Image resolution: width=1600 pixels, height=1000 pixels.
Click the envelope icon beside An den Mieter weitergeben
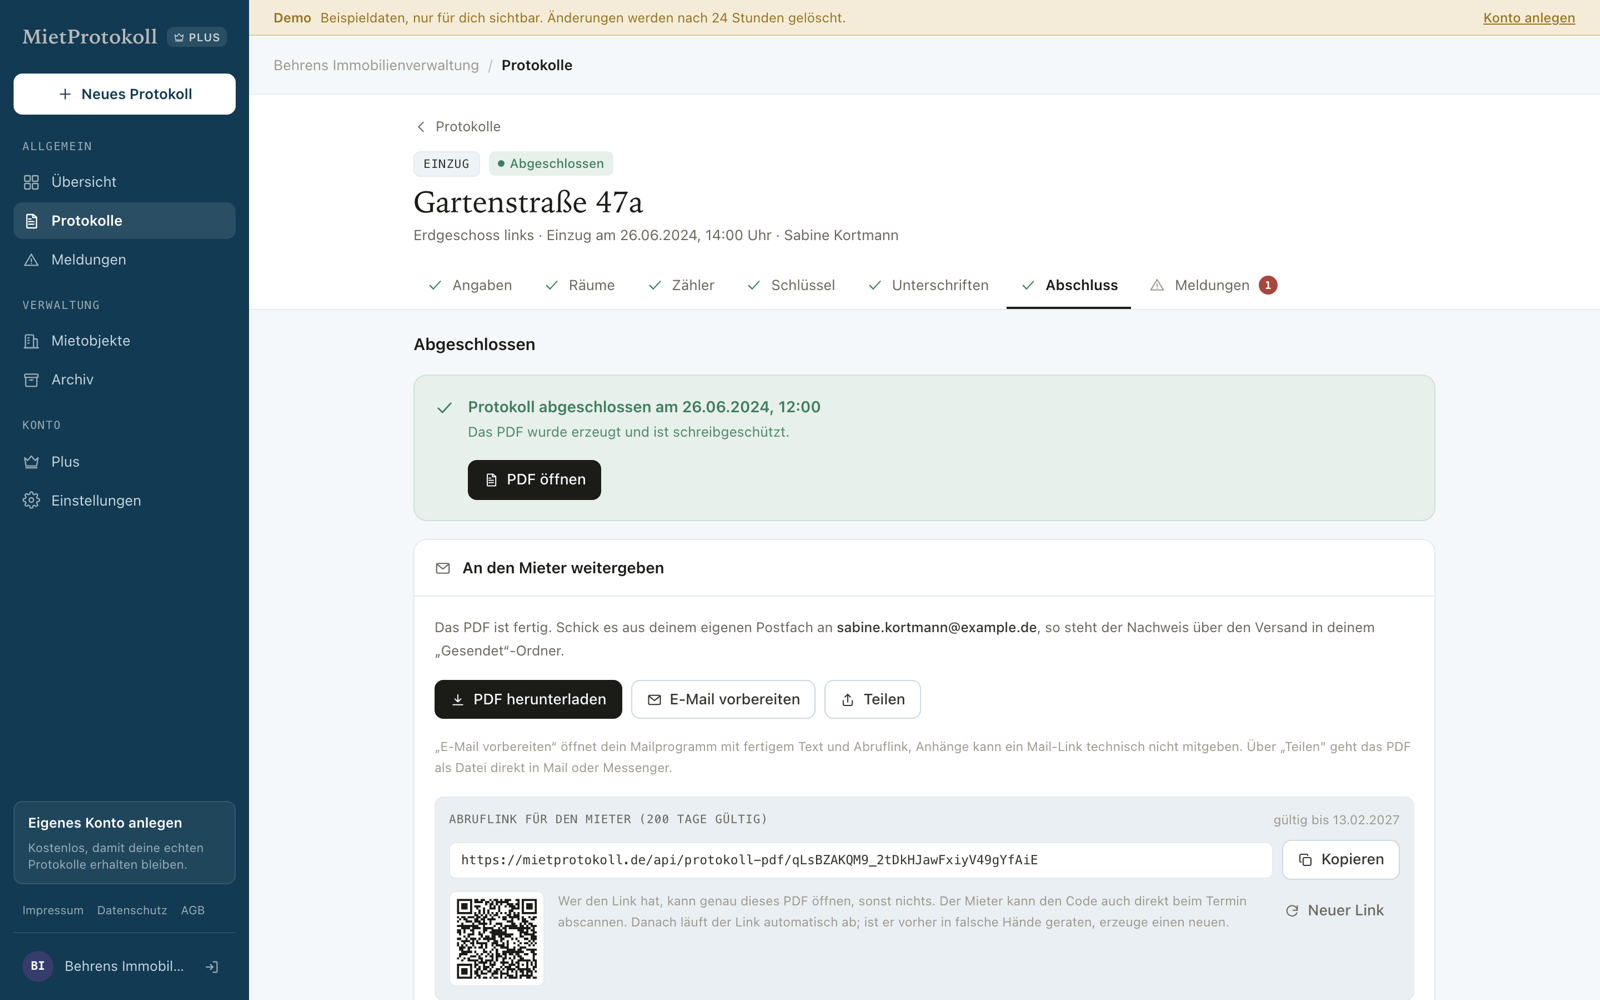(x=443, y=568)
